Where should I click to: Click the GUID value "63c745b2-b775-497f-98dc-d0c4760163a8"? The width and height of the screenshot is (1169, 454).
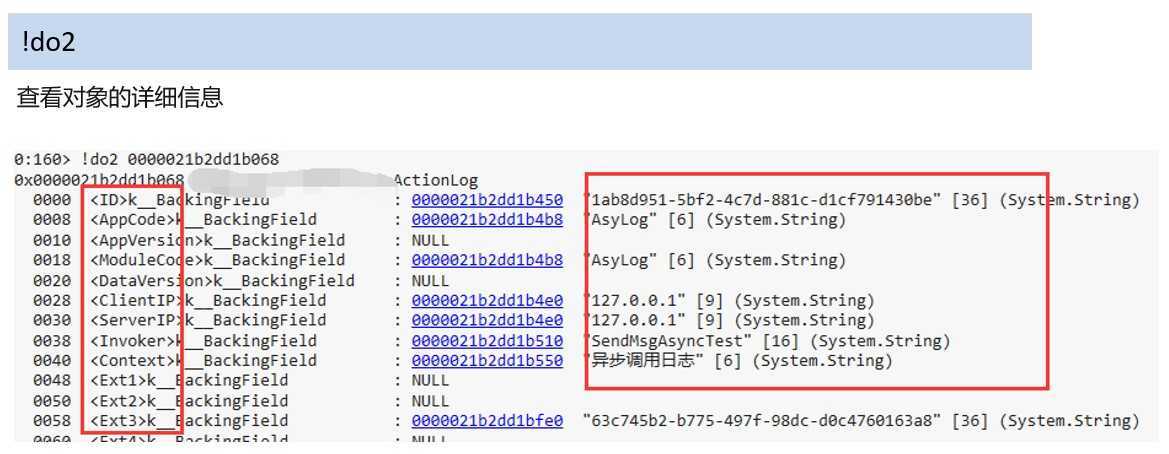[x=762, y=421]
